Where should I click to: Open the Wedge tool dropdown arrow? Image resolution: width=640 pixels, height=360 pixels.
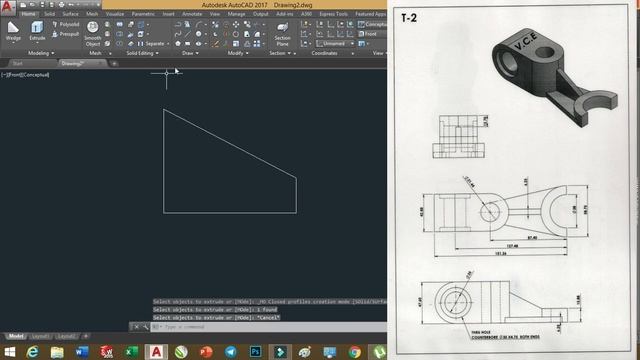(13, 42)
